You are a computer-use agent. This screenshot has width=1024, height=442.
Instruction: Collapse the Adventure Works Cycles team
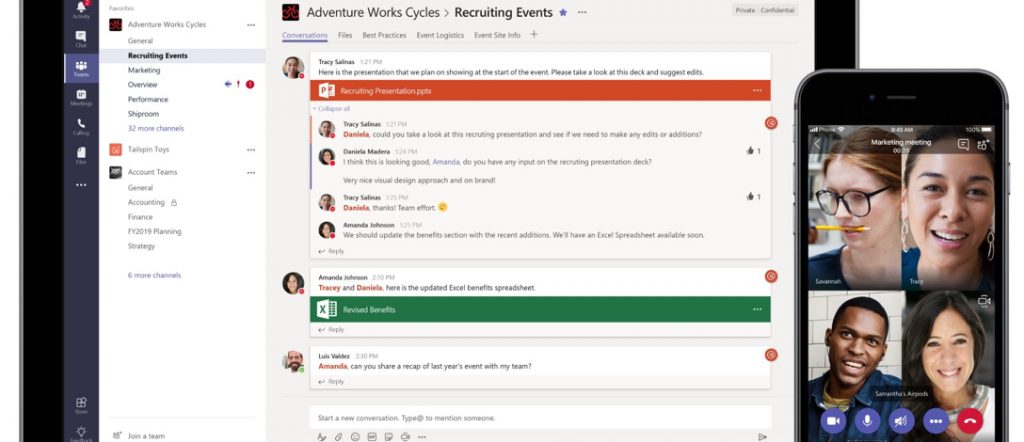pos(167,25)
